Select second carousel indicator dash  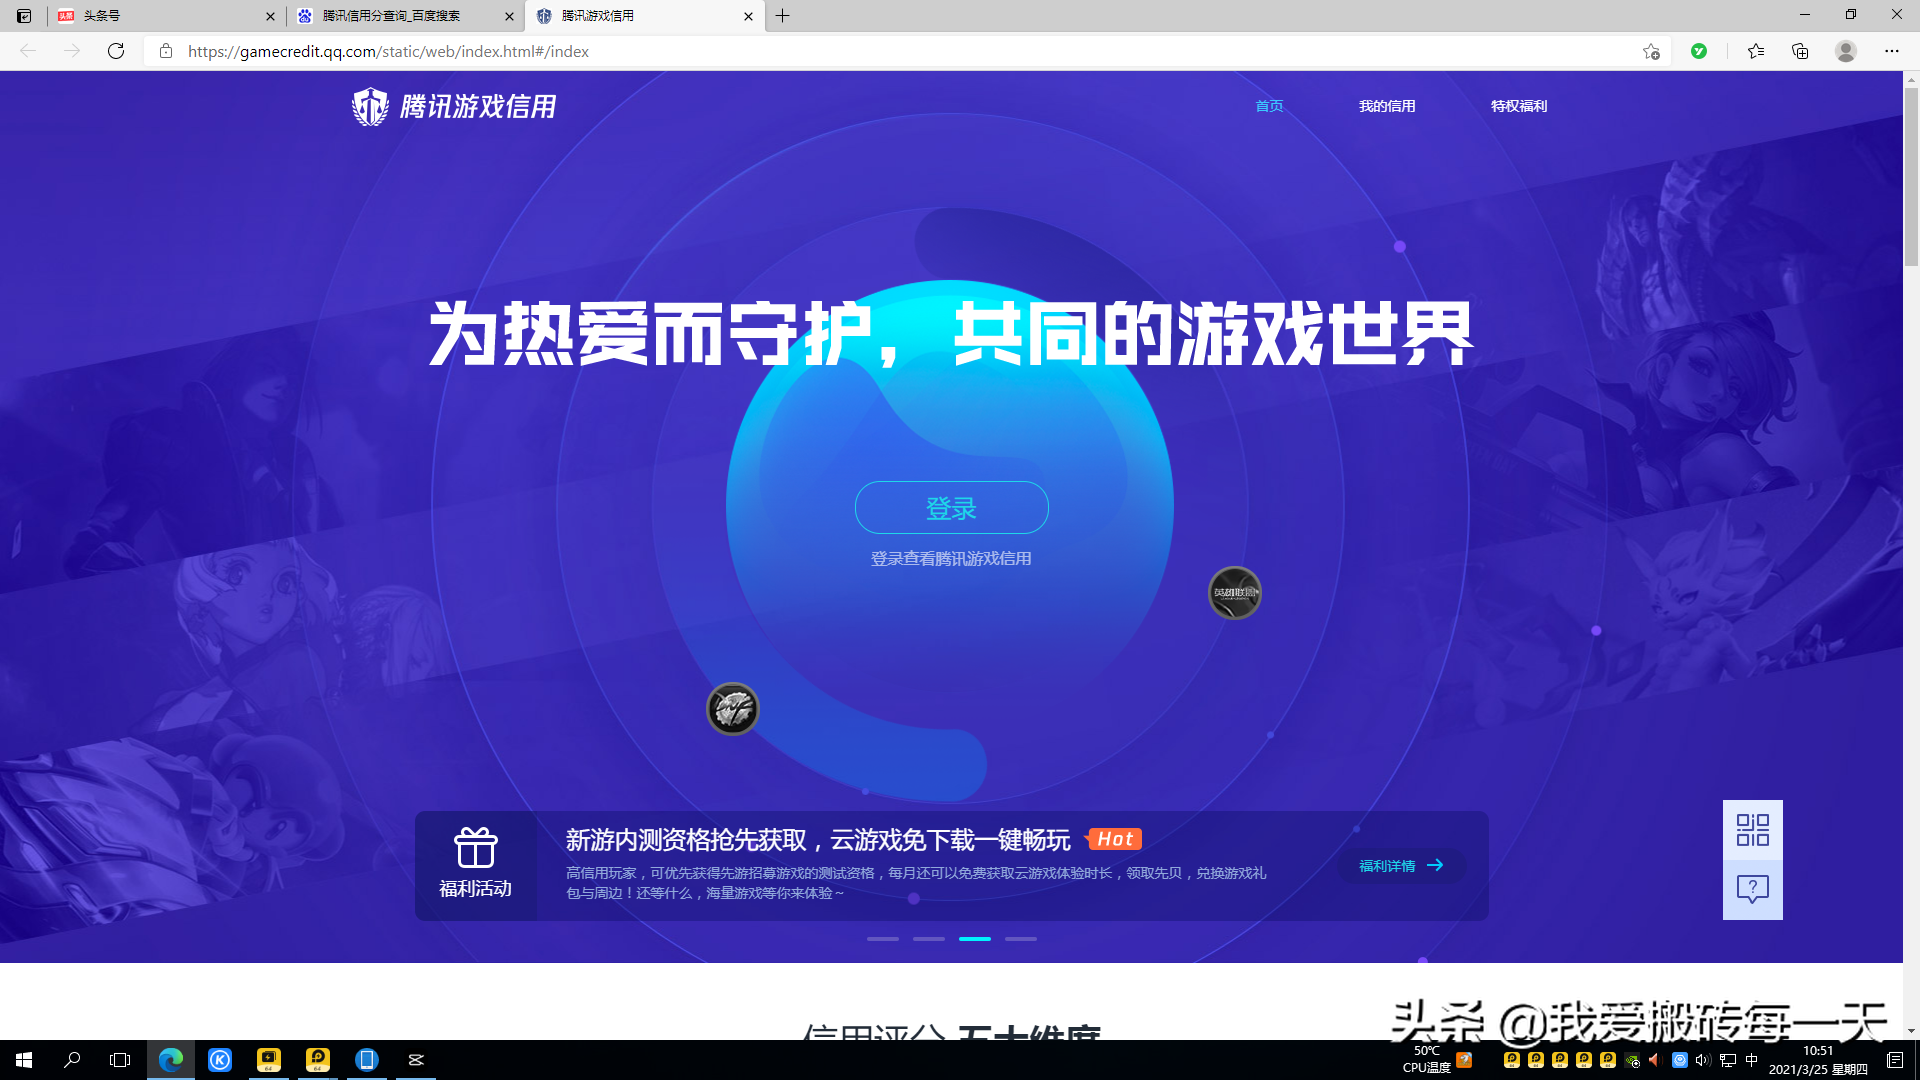[x=928, y=939]
